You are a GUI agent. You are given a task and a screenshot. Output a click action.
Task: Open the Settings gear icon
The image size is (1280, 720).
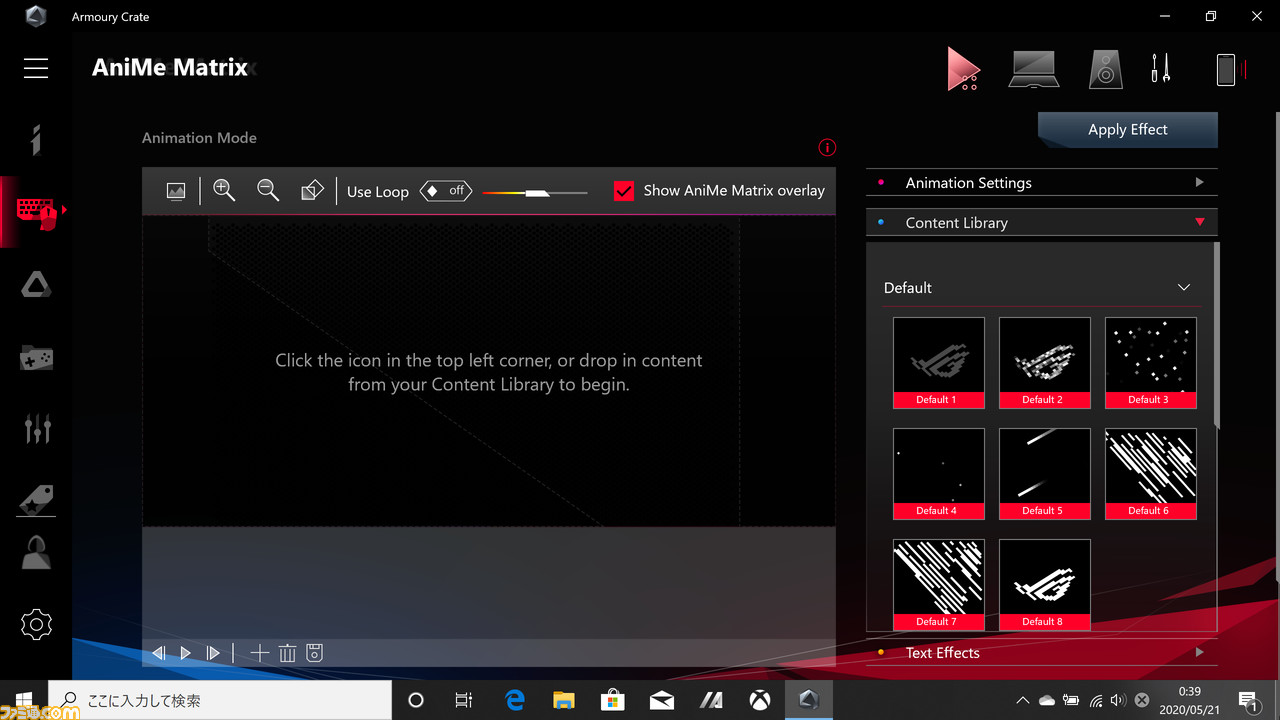(36, 625)
